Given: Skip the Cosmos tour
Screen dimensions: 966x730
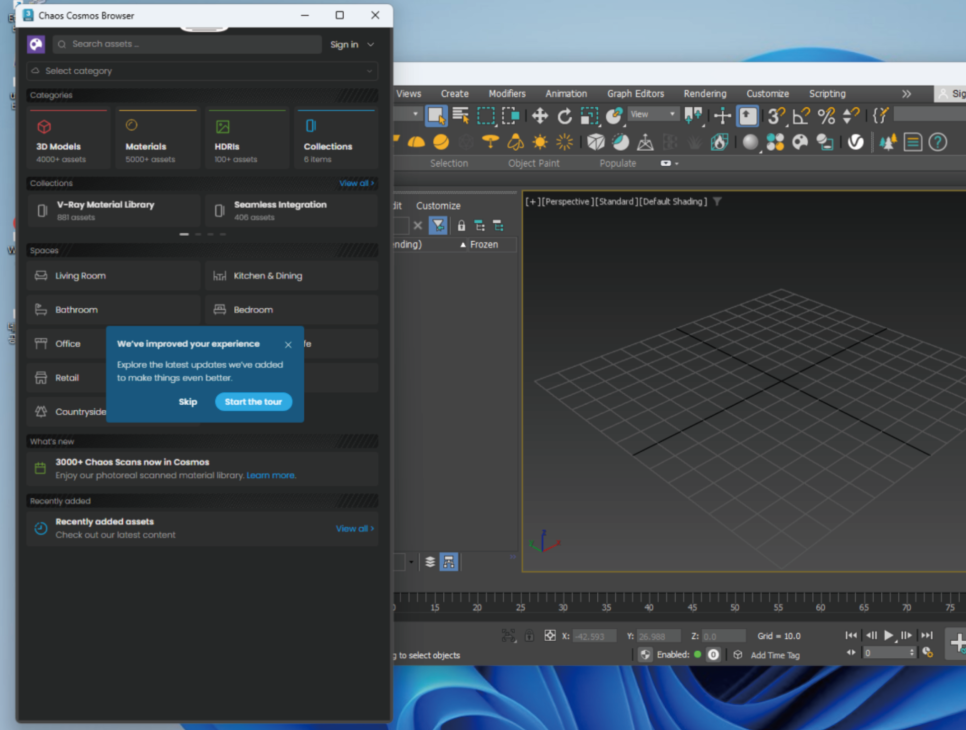Looking at the screenshot, I should click(x=188, y=402).
